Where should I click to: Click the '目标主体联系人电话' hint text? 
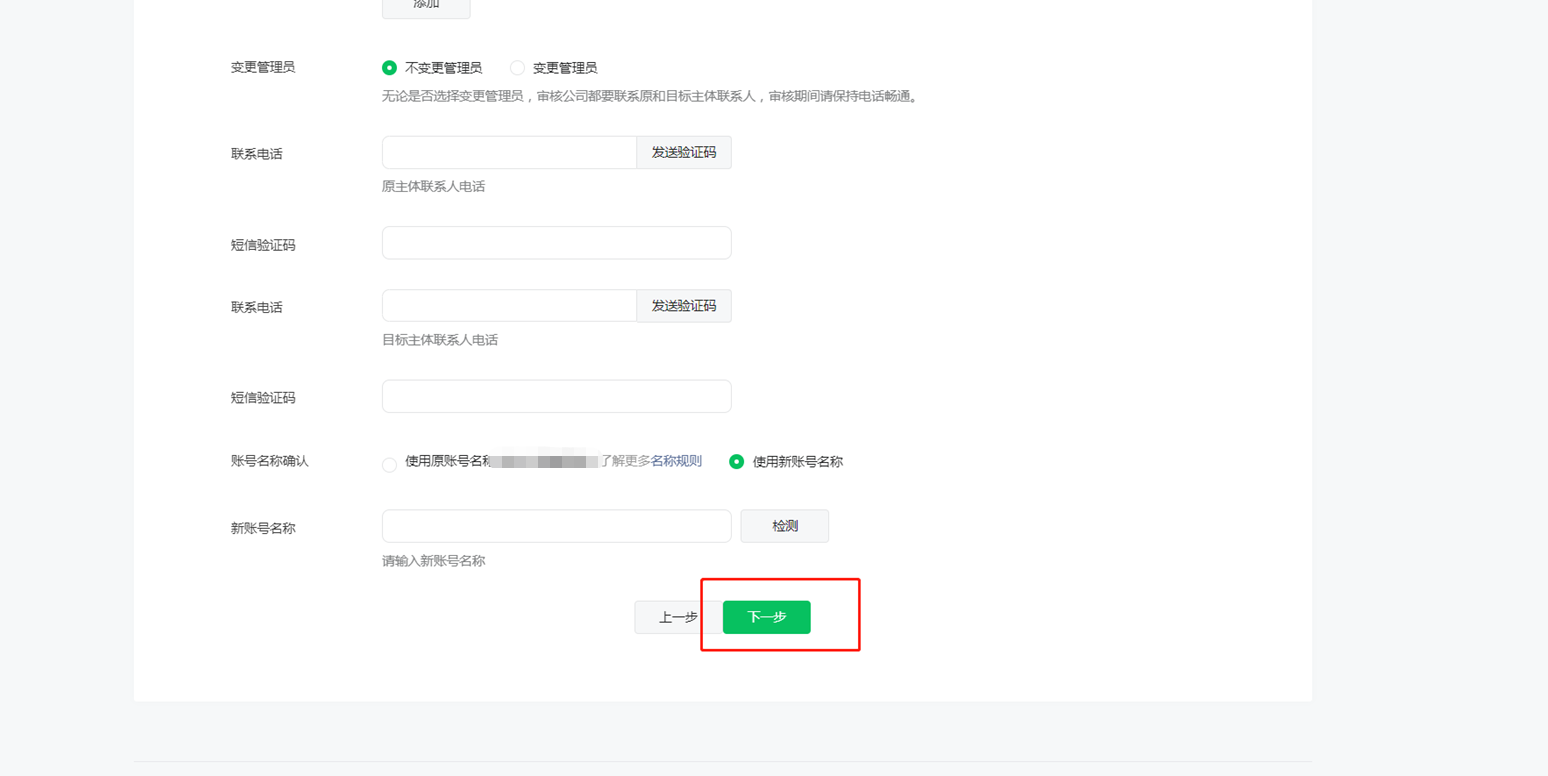point(440,340)
